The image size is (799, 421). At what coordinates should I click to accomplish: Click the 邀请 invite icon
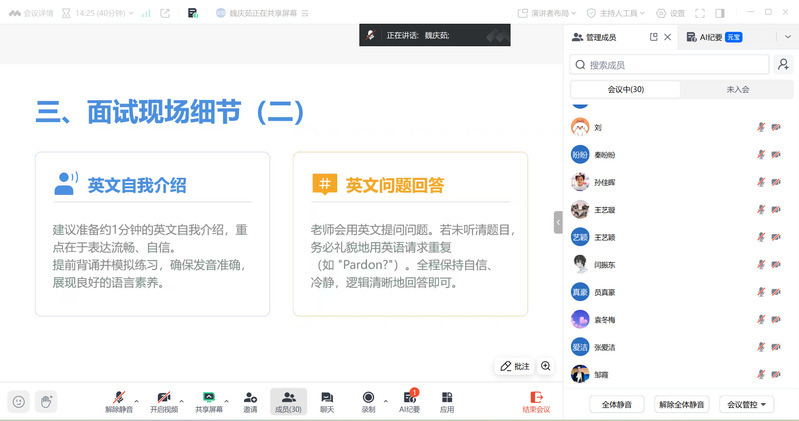coord(250,397)
